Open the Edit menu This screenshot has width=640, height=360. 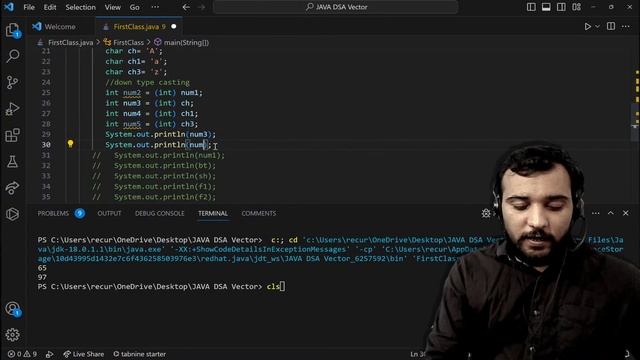click(x=50, y=7)
